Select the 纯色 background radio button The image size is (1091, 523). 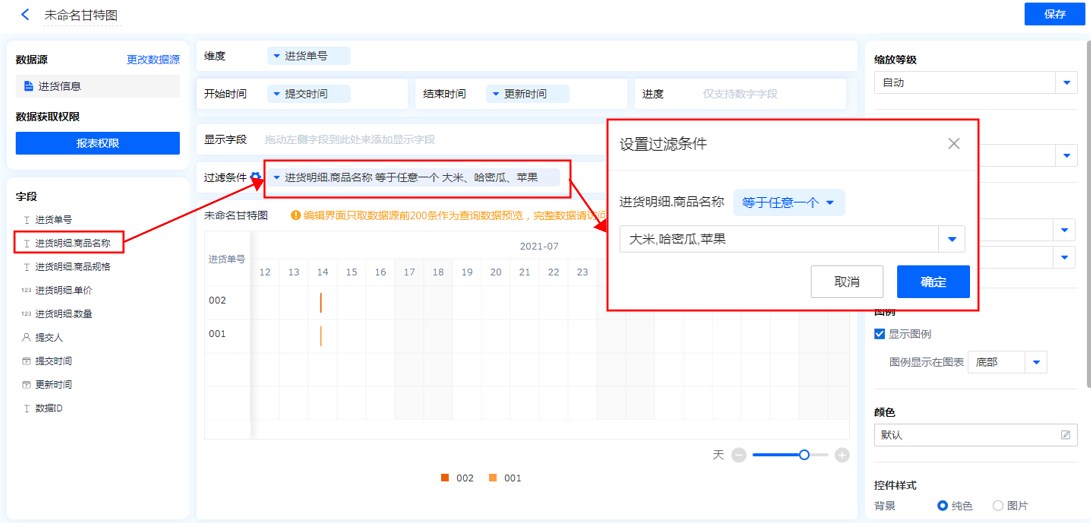tap(942, 506)
